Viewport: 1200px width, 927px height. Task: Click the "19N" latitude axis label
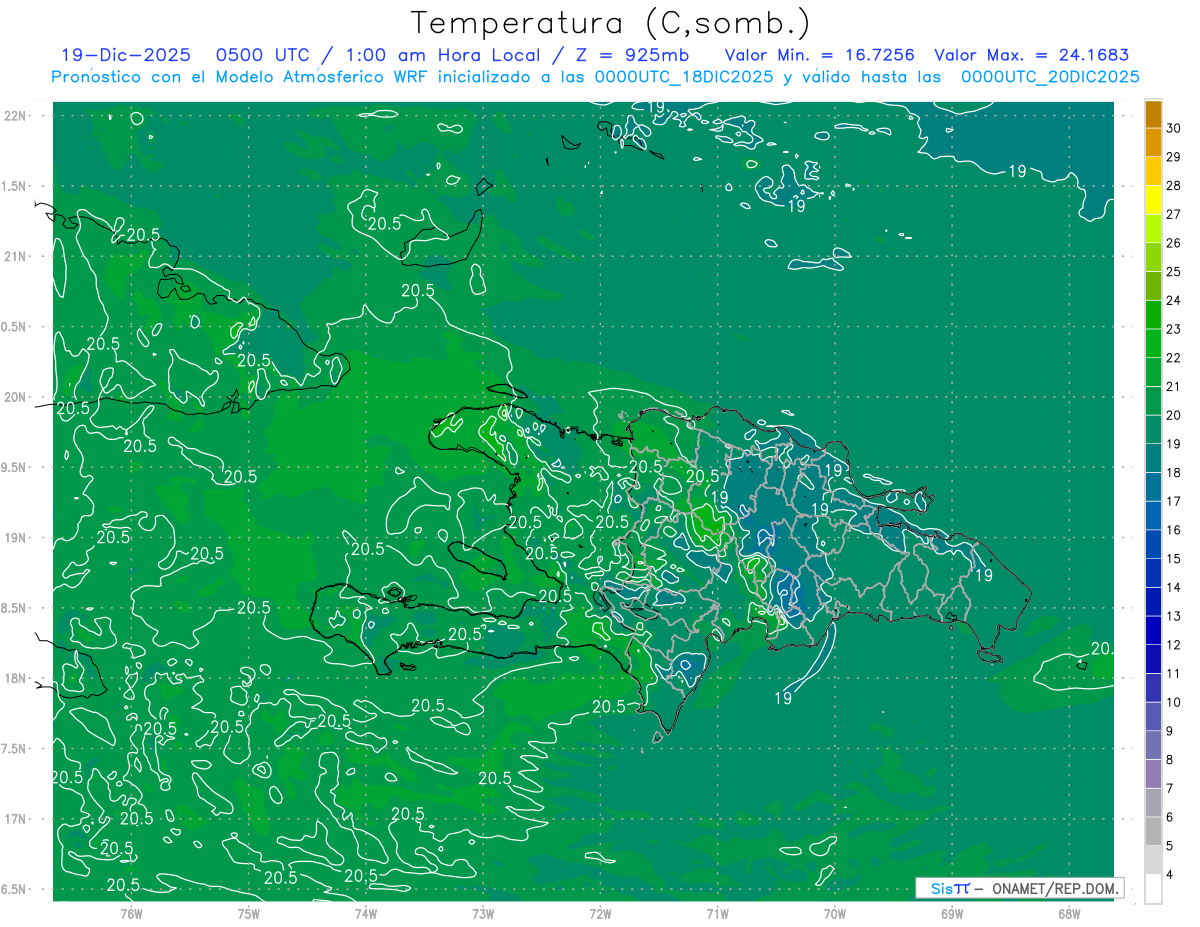point(16,537)
